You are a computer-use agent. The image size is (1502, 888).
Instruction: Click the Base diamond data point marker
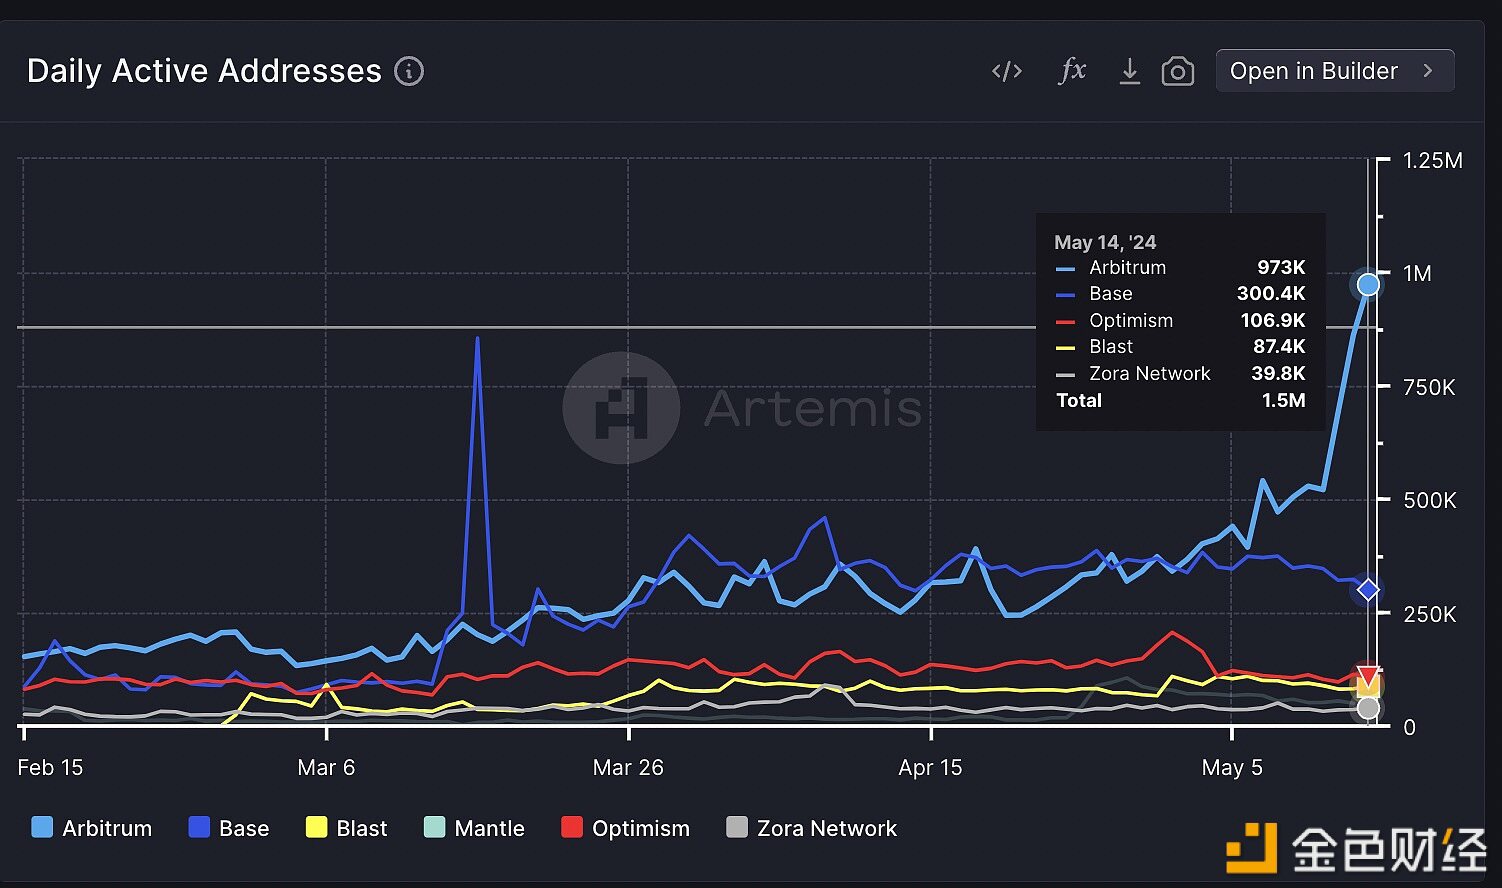tap(1368, 590)
